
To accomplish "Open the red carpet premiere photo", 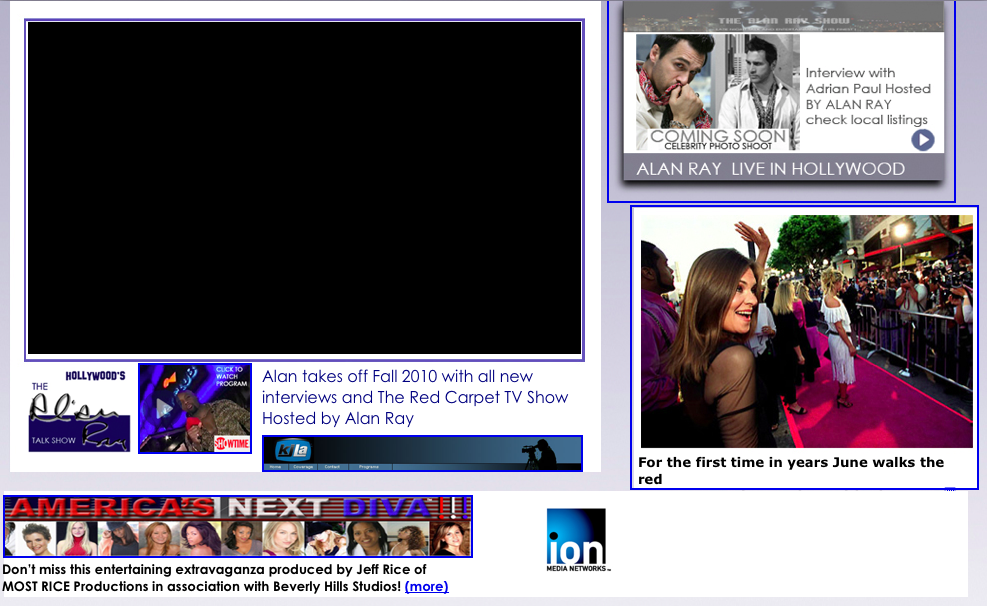I will tap(806, 331).
